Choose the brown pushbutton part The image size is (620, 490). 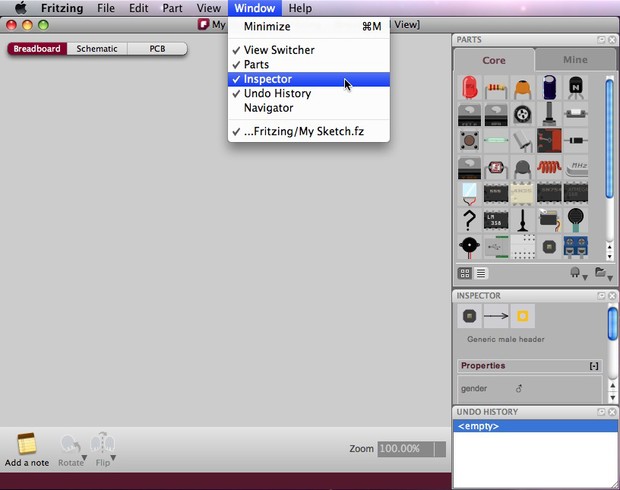pyautogui.click(x=469, y=140)
